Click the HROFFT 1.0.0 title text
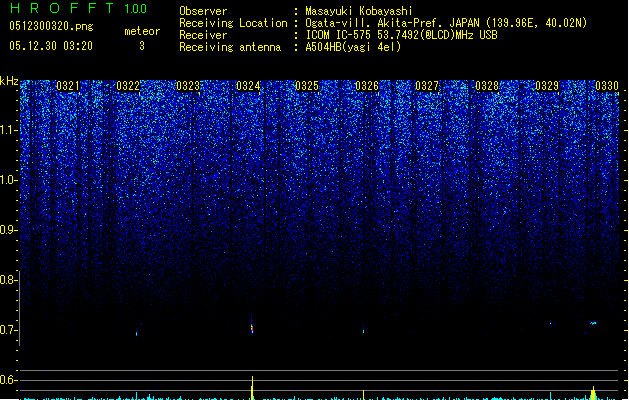Viewport: 629px width, 400px height. tap(78, 8)
